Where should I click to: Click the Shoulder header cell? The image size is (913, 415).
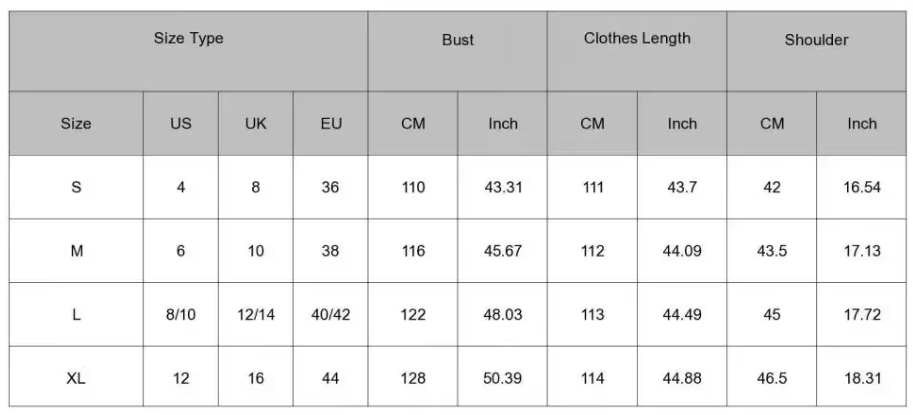(816, 40)
